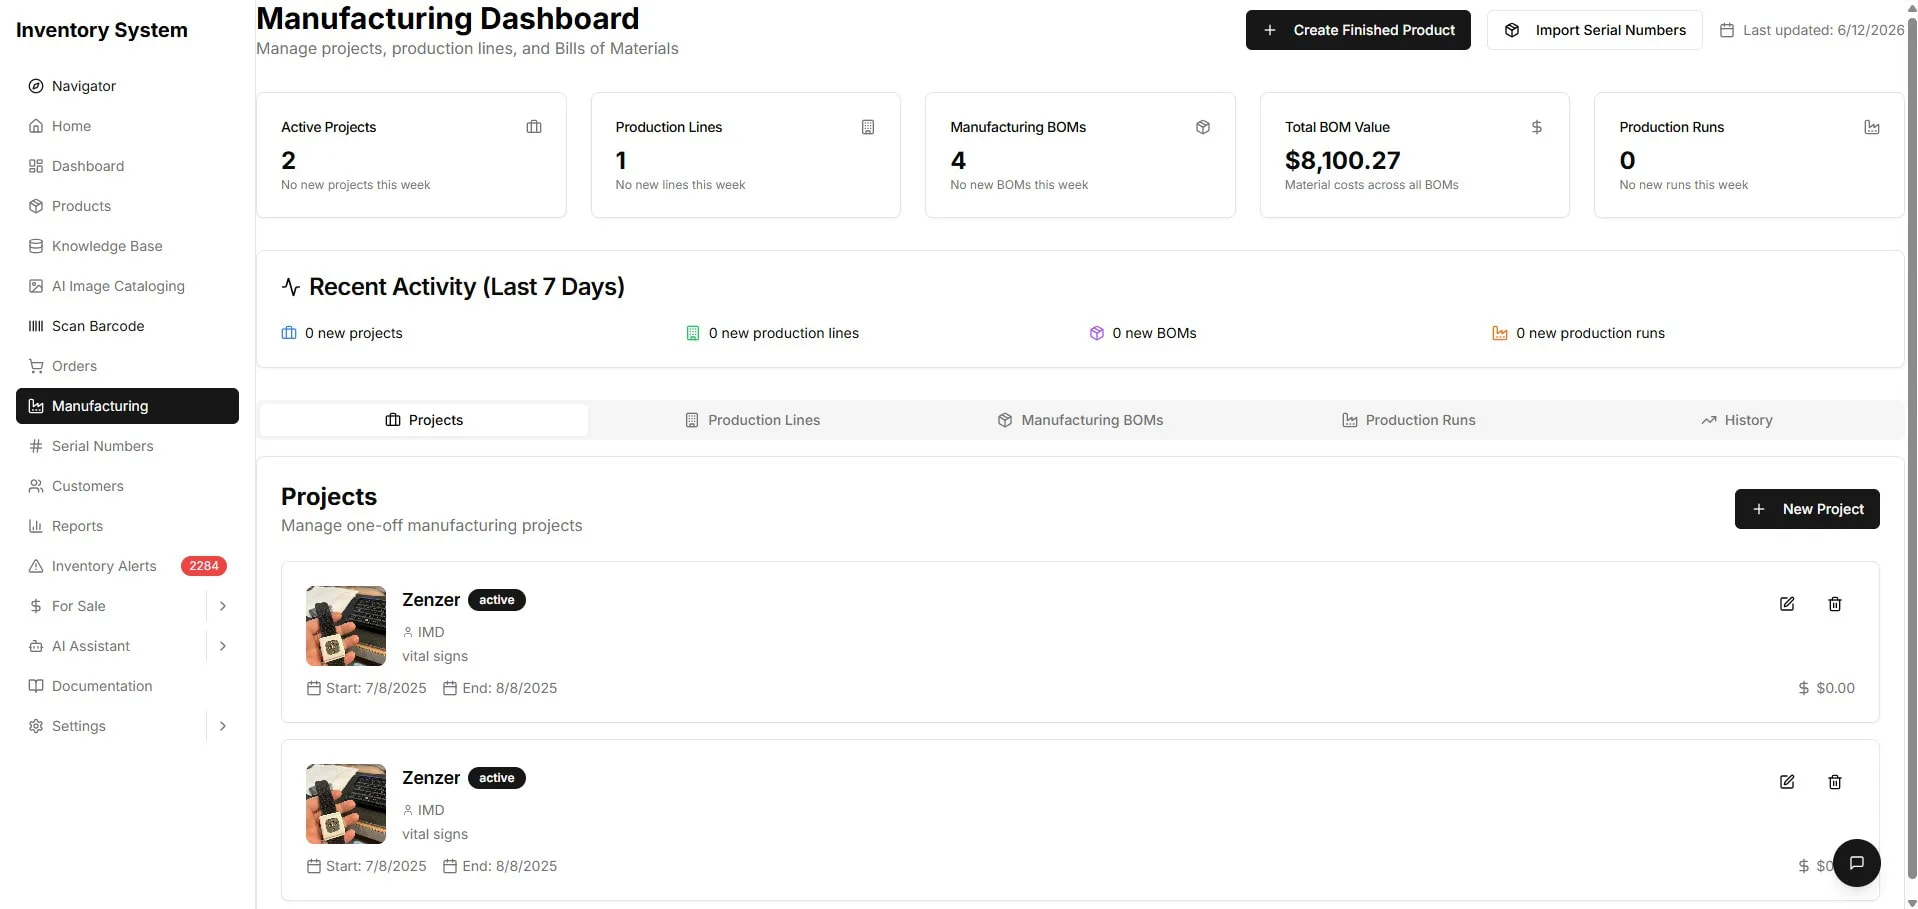Open the Inventory Alerts 2284 badge
The height and width of the screenshot is (909, 1918).
(x=204, y=566)
